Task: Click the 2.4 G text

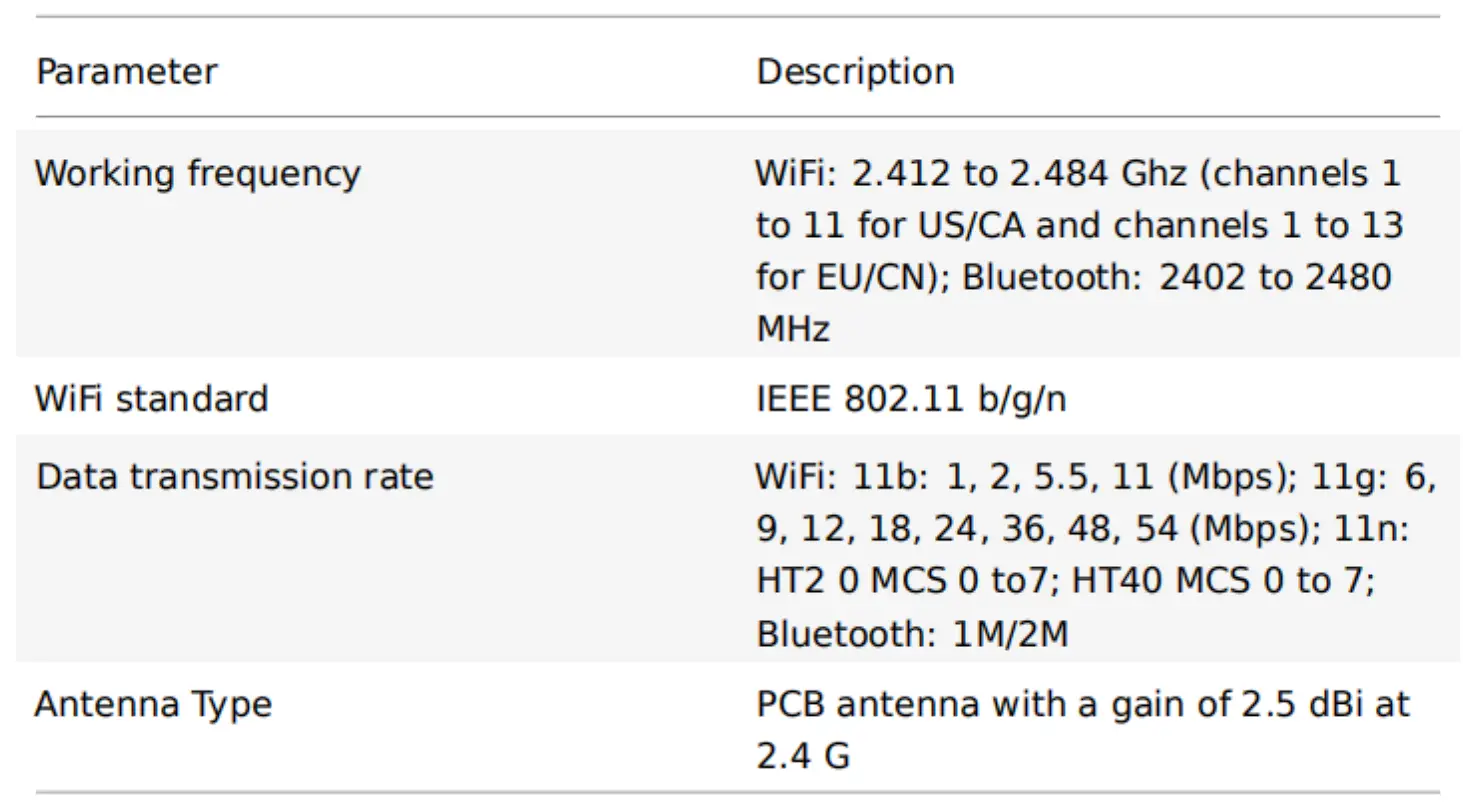Action: pos(803,756)
